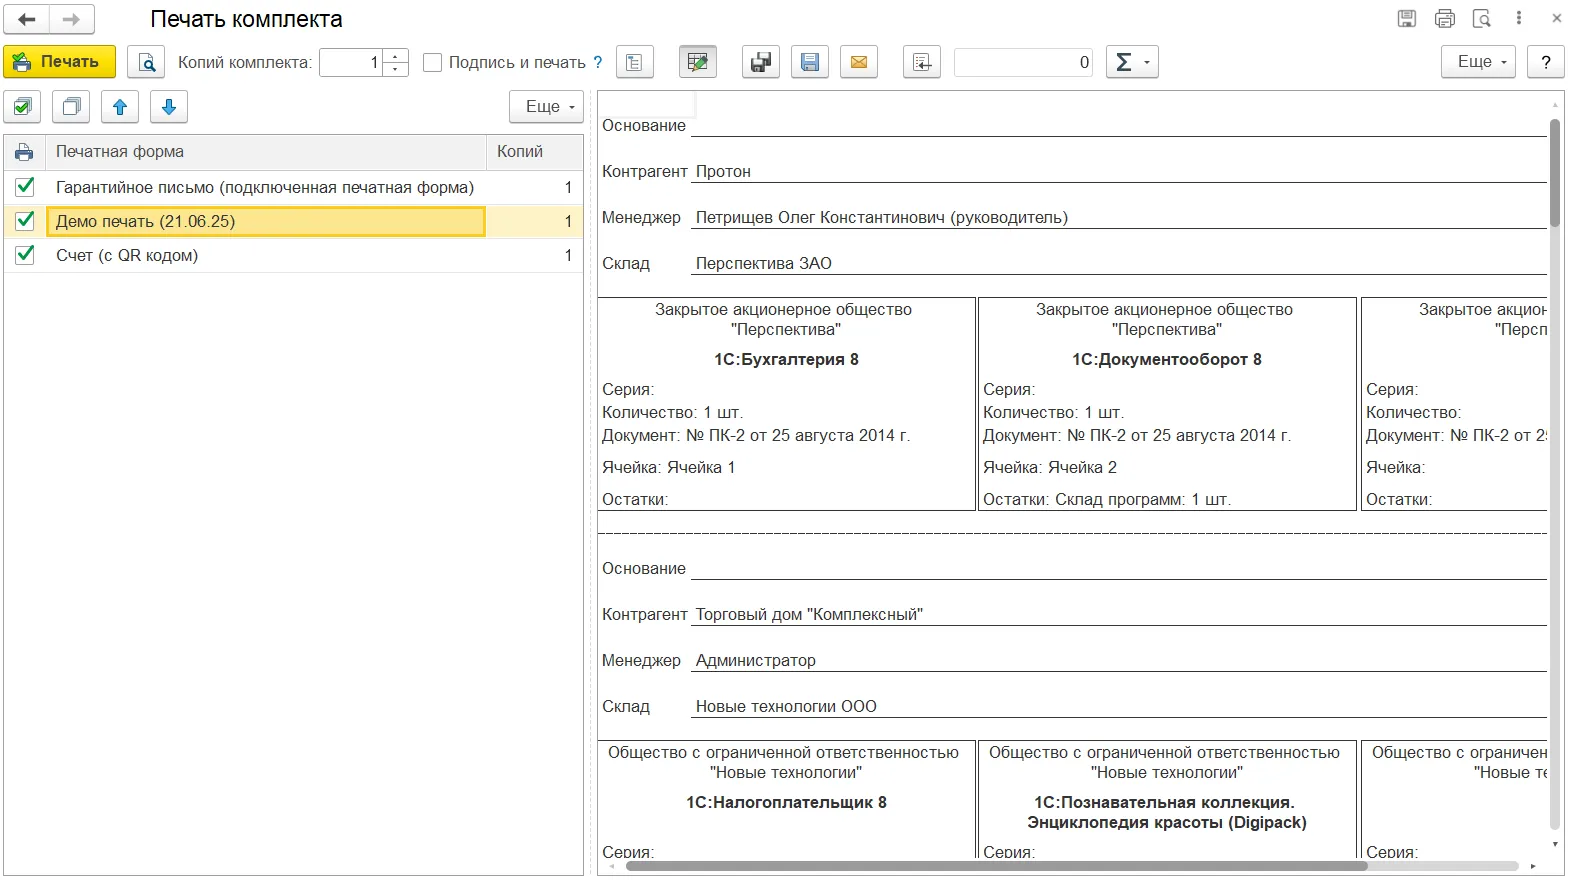Uncheck the Счет (с QR кодом) checkbox
The image size is (1570, 880).
pyautogui.click(x=25, y=255)
